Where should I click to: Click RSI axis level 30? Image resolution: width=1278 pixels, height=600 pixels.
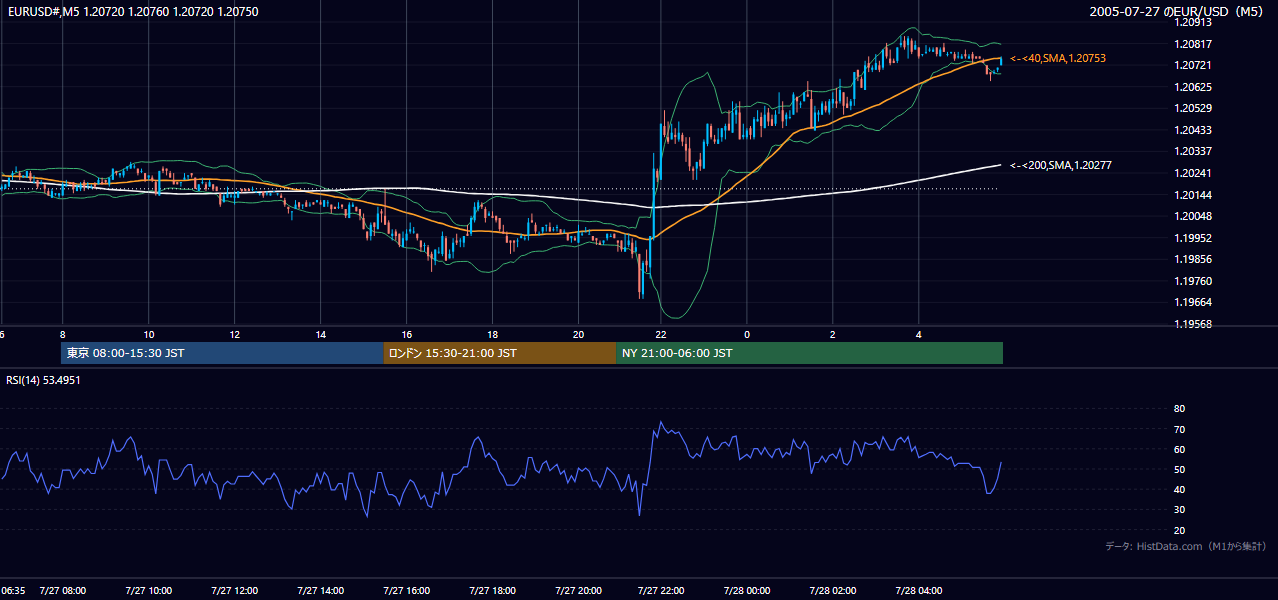point(1180,510)
